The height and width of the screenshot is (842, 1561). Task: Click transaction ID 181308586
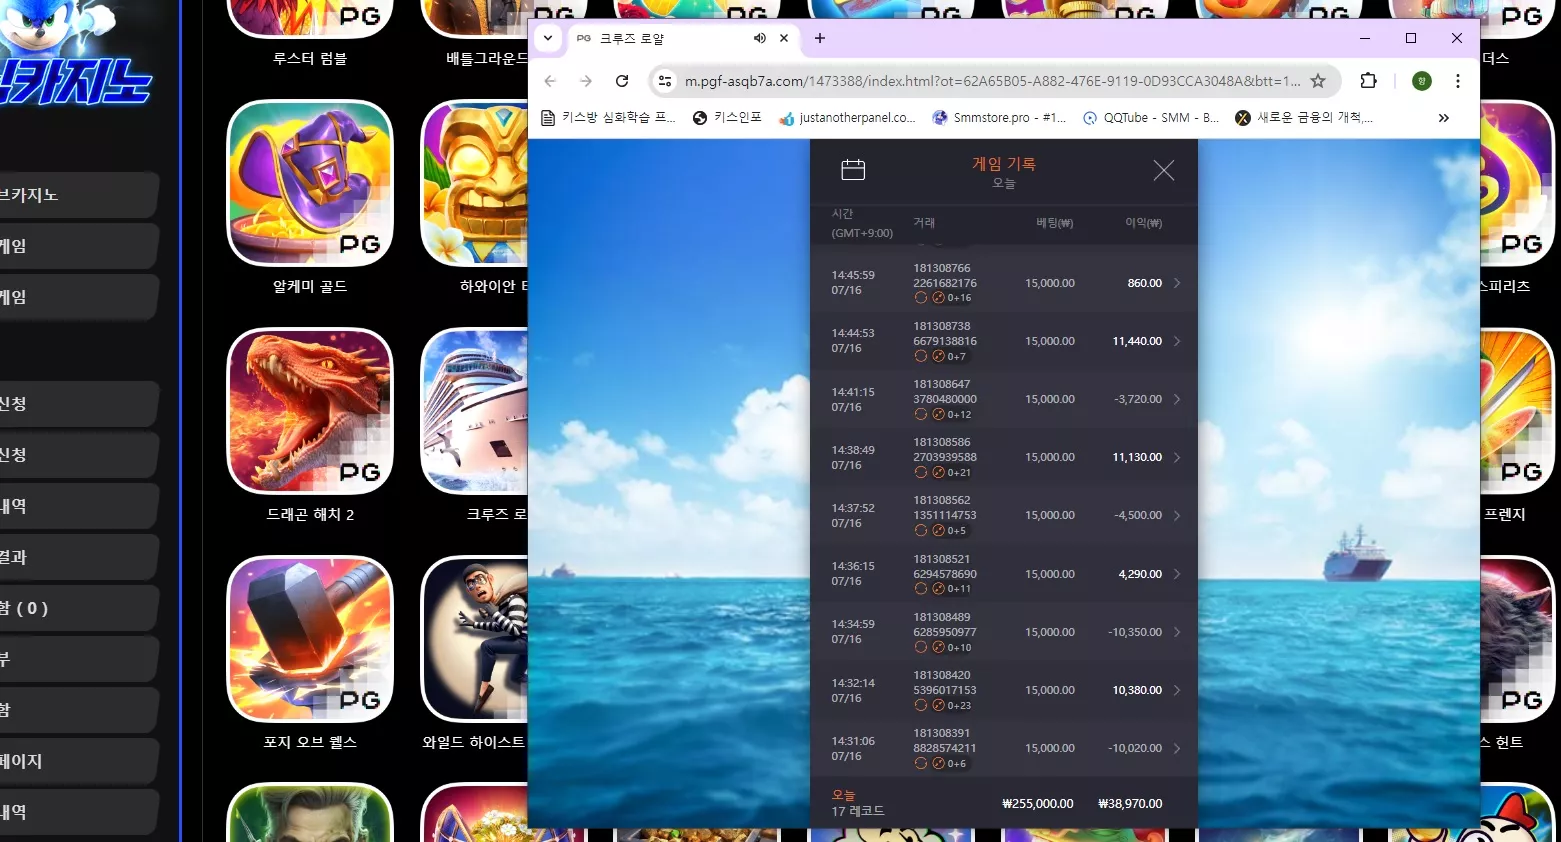coord(942,442)
